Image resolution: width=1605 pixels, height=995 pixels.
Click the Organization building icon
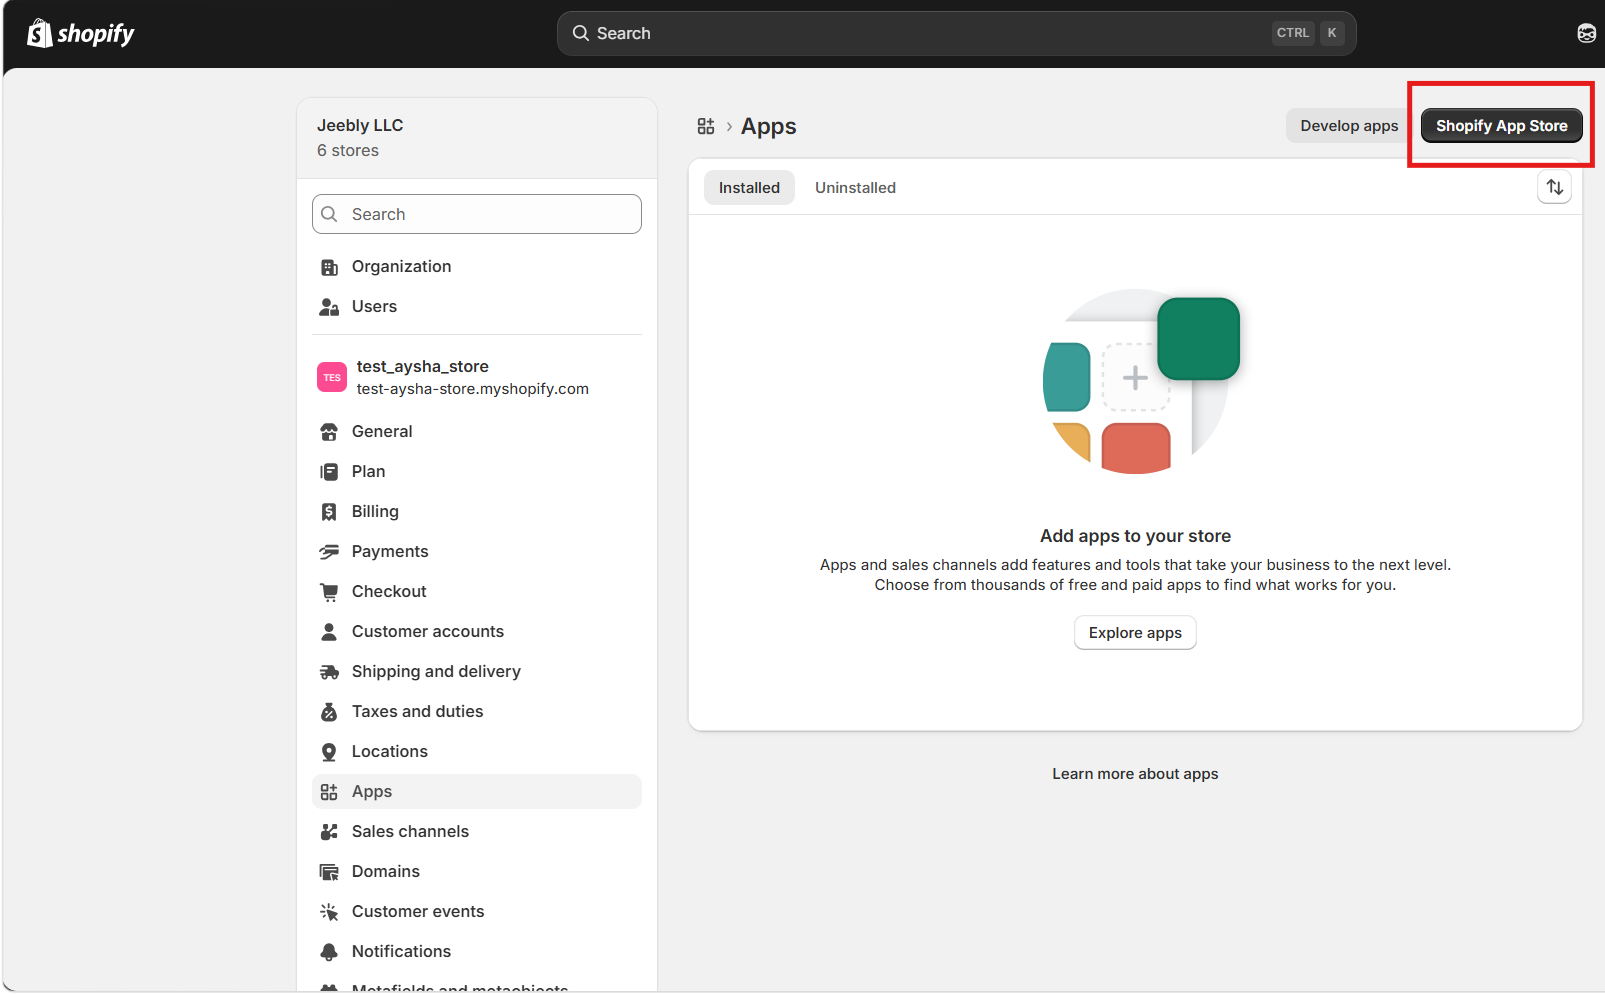click(329, 267)
